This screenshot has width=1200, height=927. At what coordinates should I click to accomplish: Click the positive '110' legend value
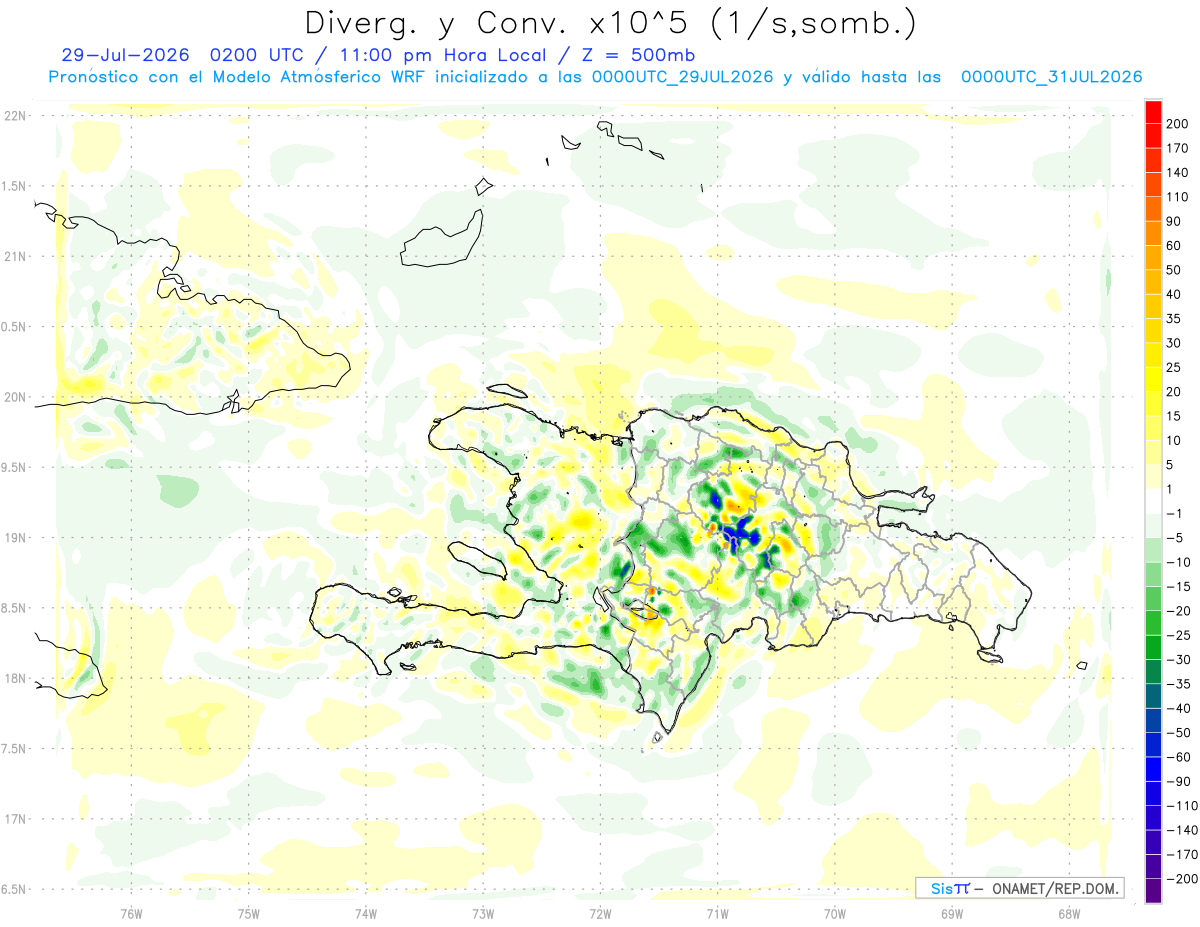1176,197
